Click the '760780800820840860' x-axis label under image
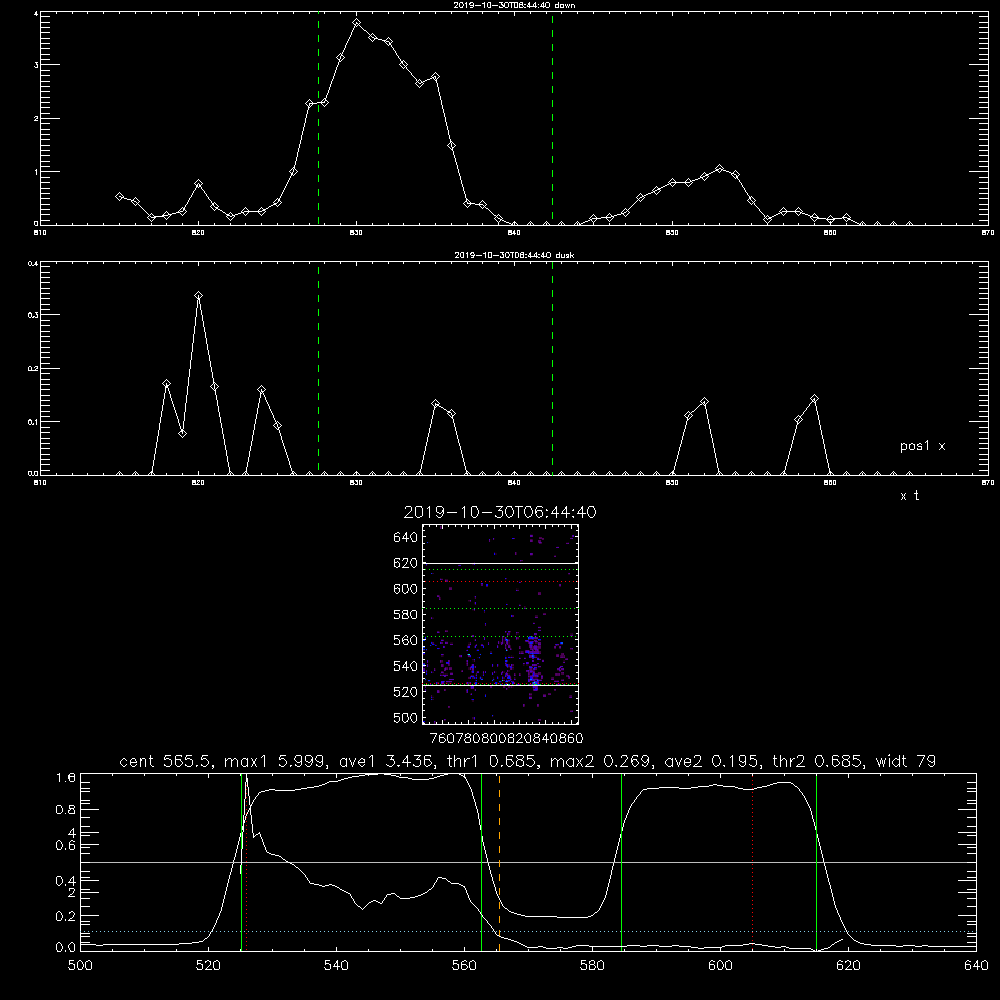Image resolution: width=1000 pixels, height=1000 pixels. tap(506, 739)
